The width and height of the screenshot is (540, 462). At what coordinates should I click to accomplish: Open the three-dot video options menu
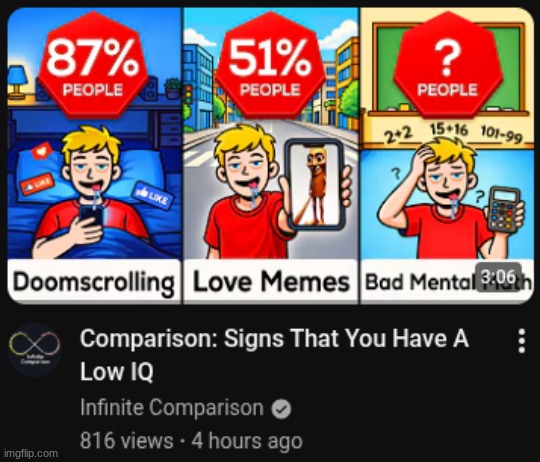(x=522, y=341)
